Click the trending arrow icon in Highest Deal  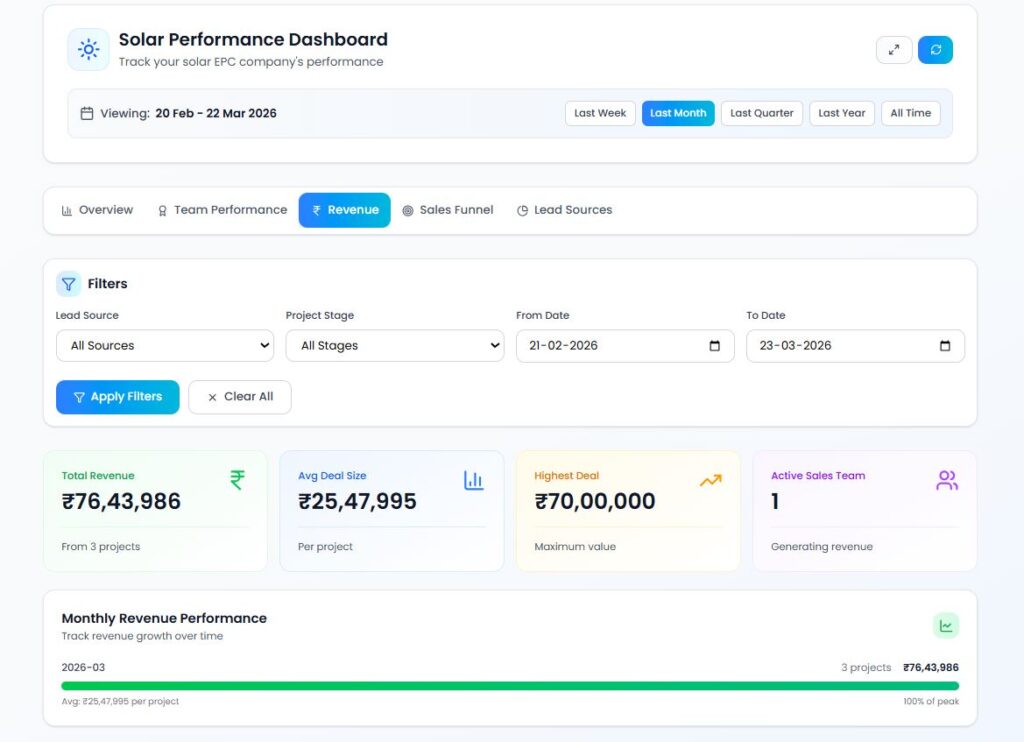(710, 480)
